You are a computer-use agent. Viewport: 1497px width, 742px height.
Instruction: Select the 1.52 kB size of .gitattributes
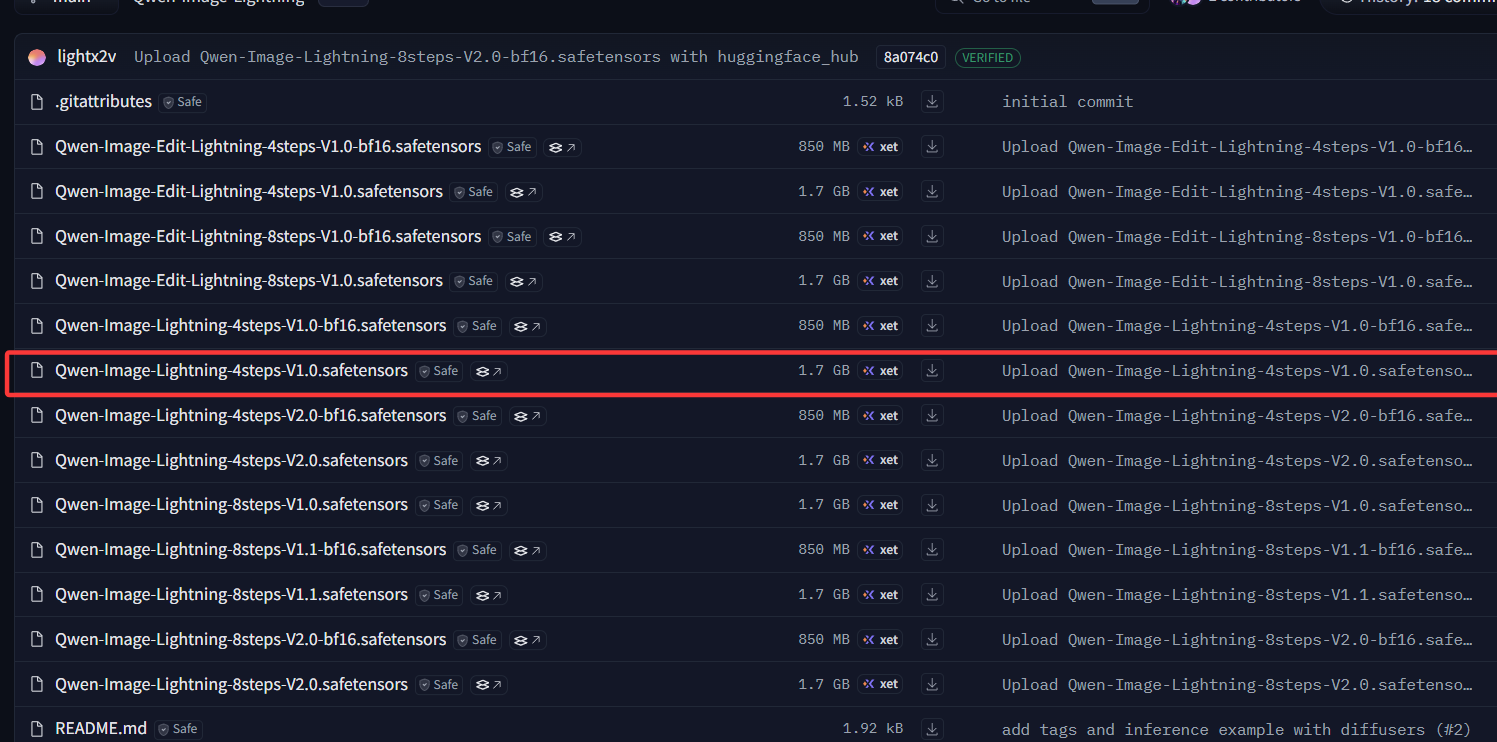(x=873, y=102)
